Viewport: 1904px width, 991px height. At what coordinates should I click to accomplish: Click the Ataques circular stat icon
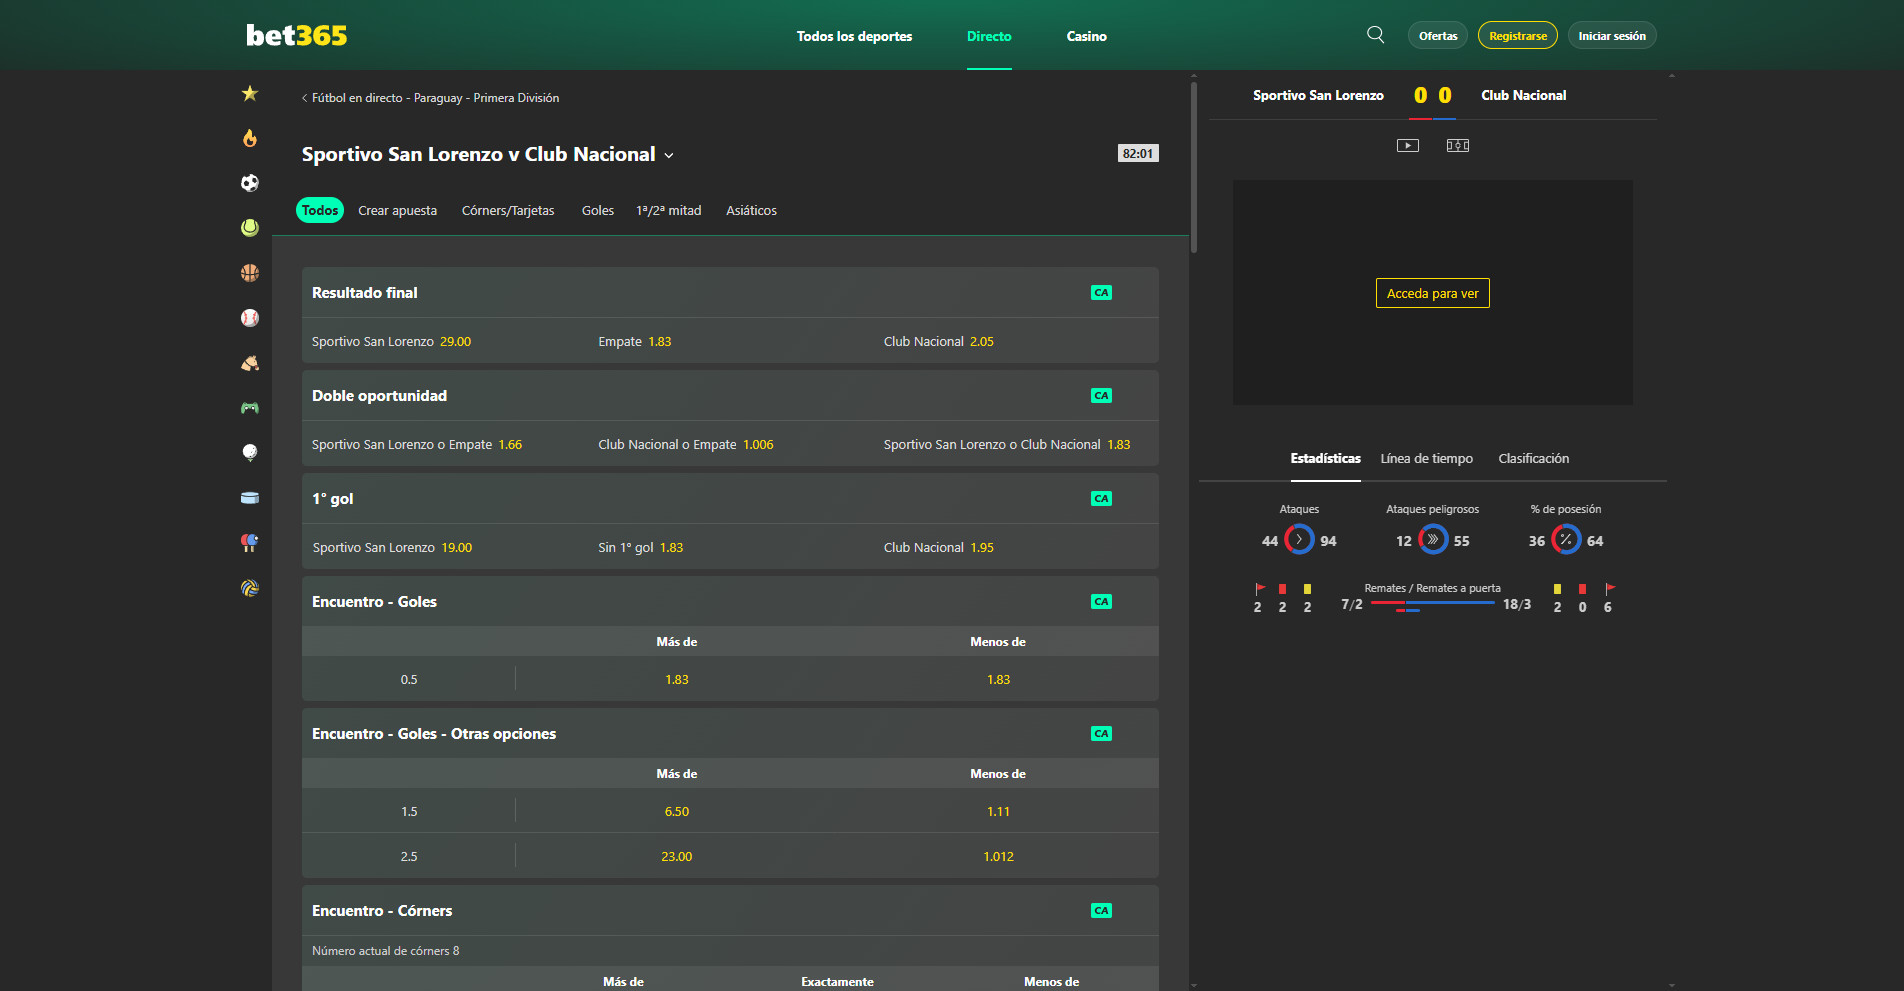click(1299, 540)
